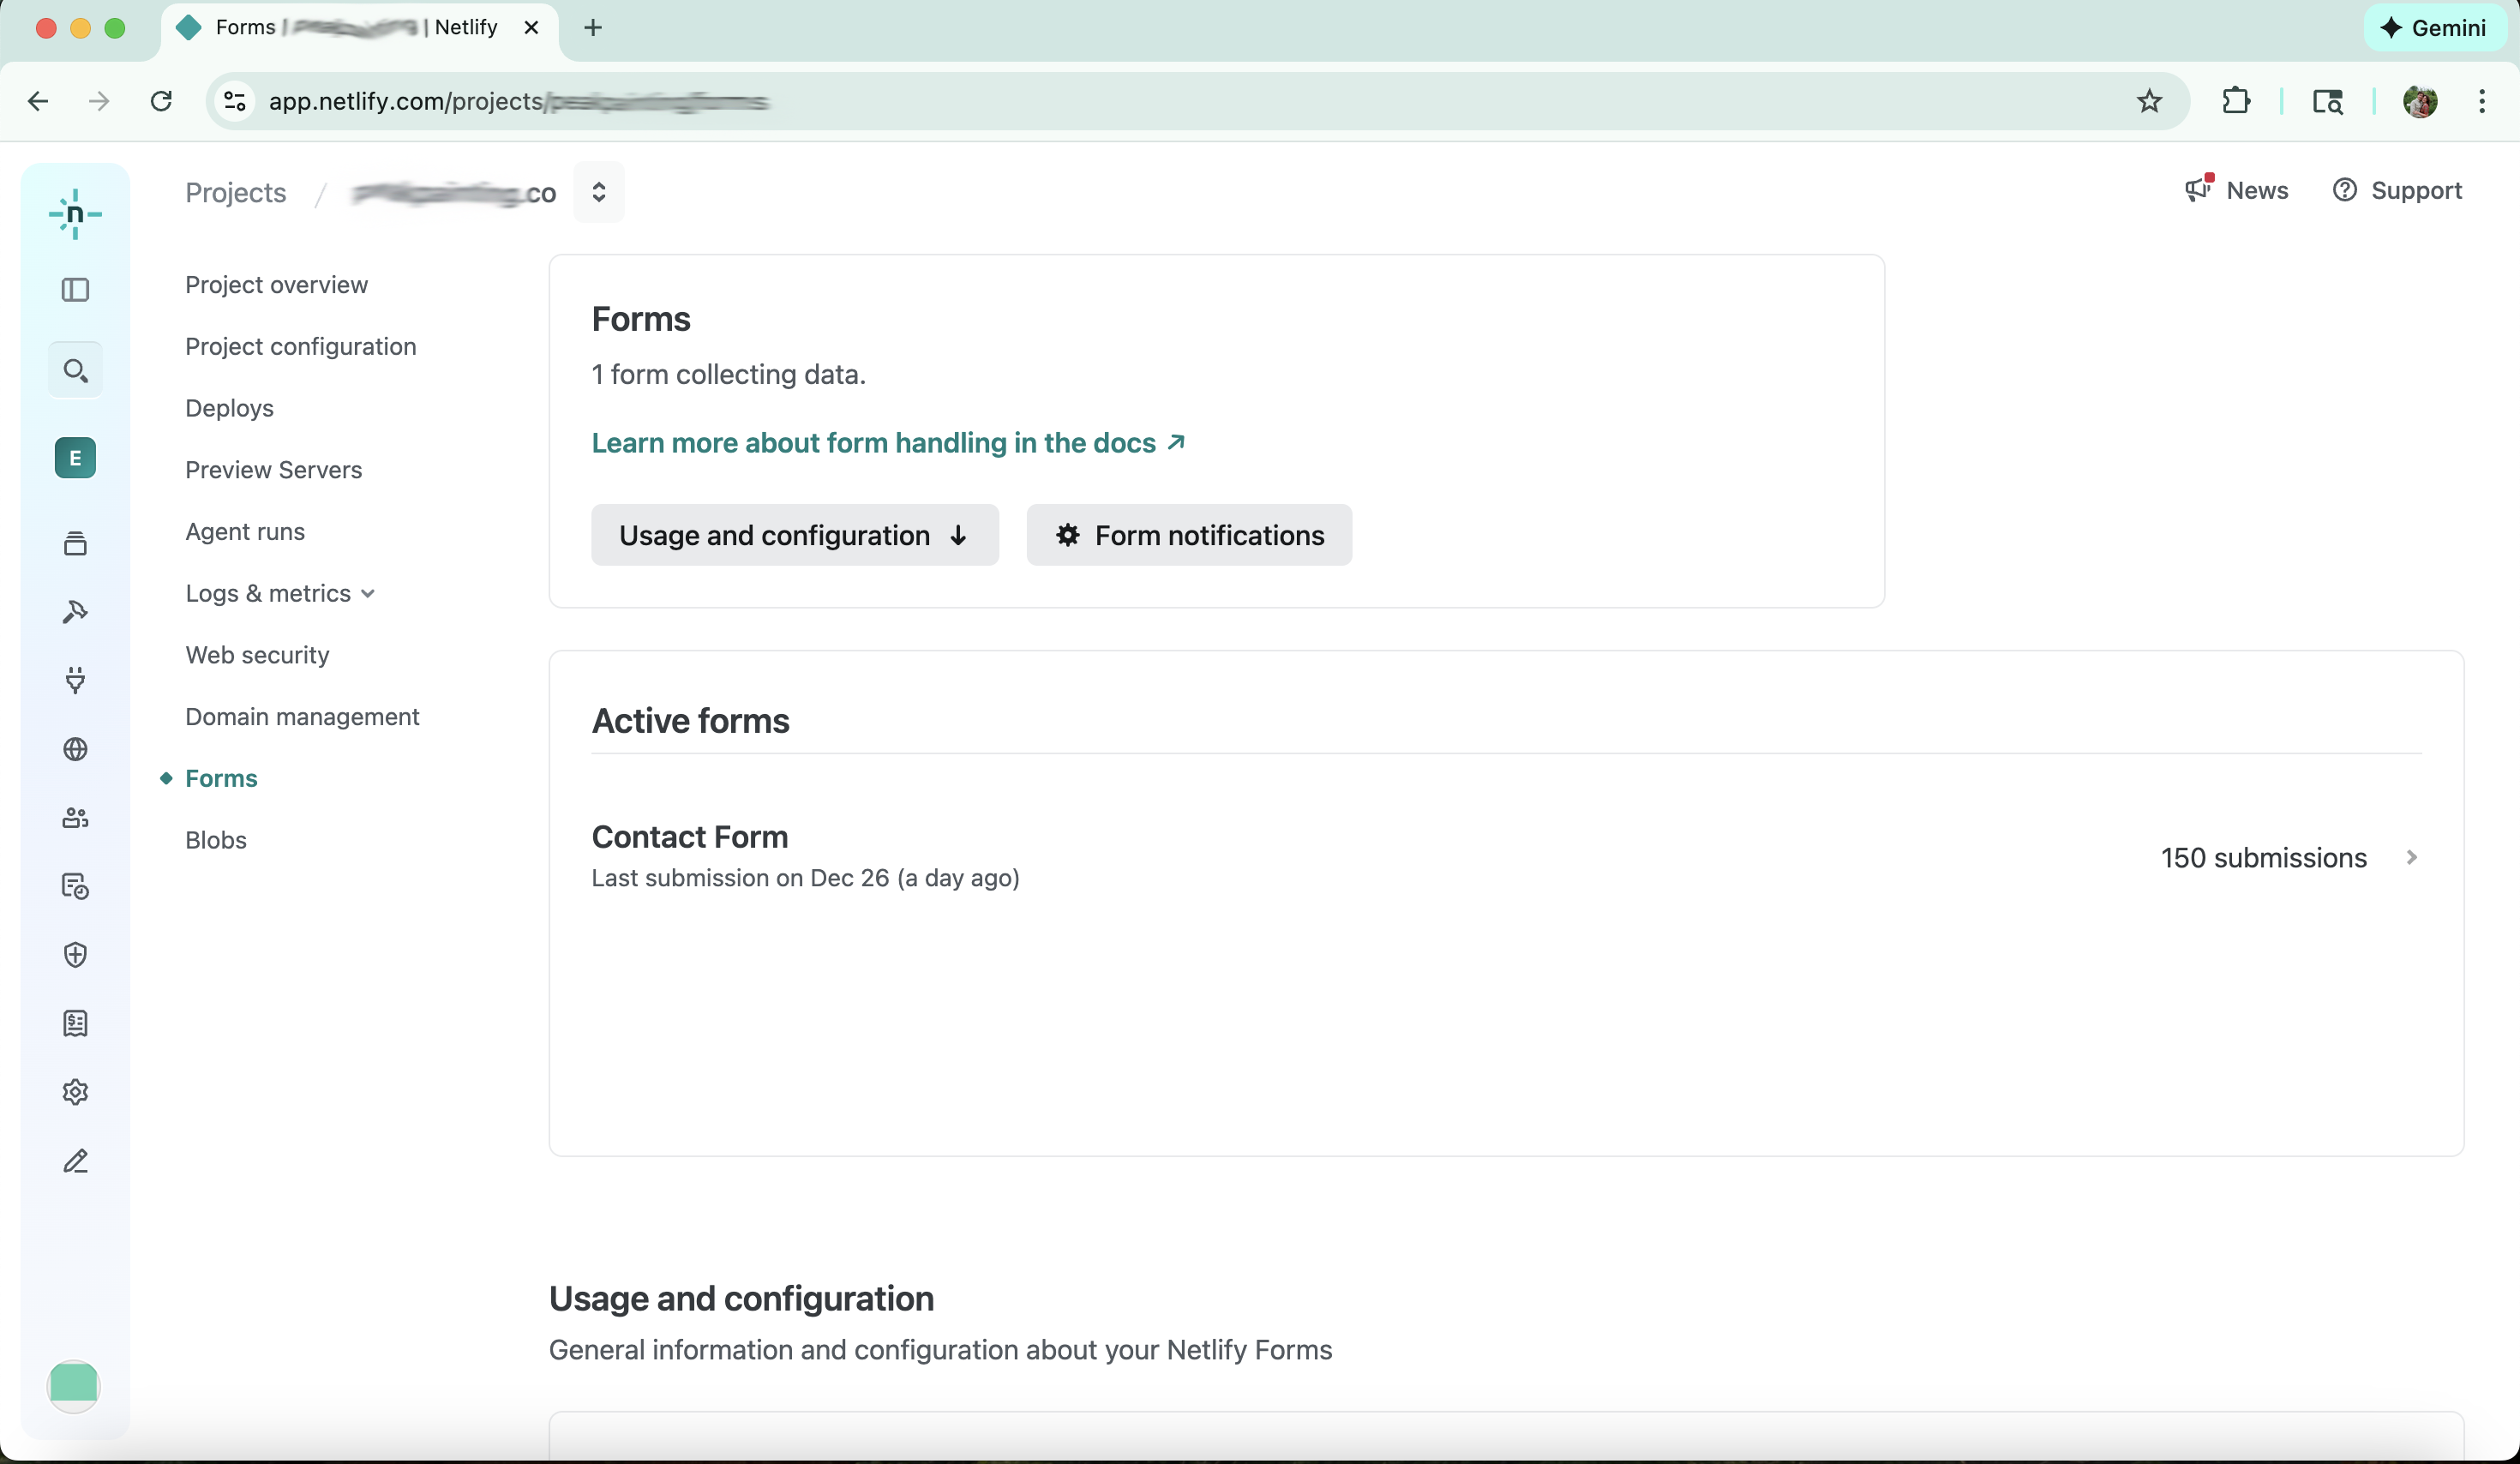Open the search tool in the sidebar
Image resolution: width=2520 pixels, height=1464 pixels.
point(75,369)
